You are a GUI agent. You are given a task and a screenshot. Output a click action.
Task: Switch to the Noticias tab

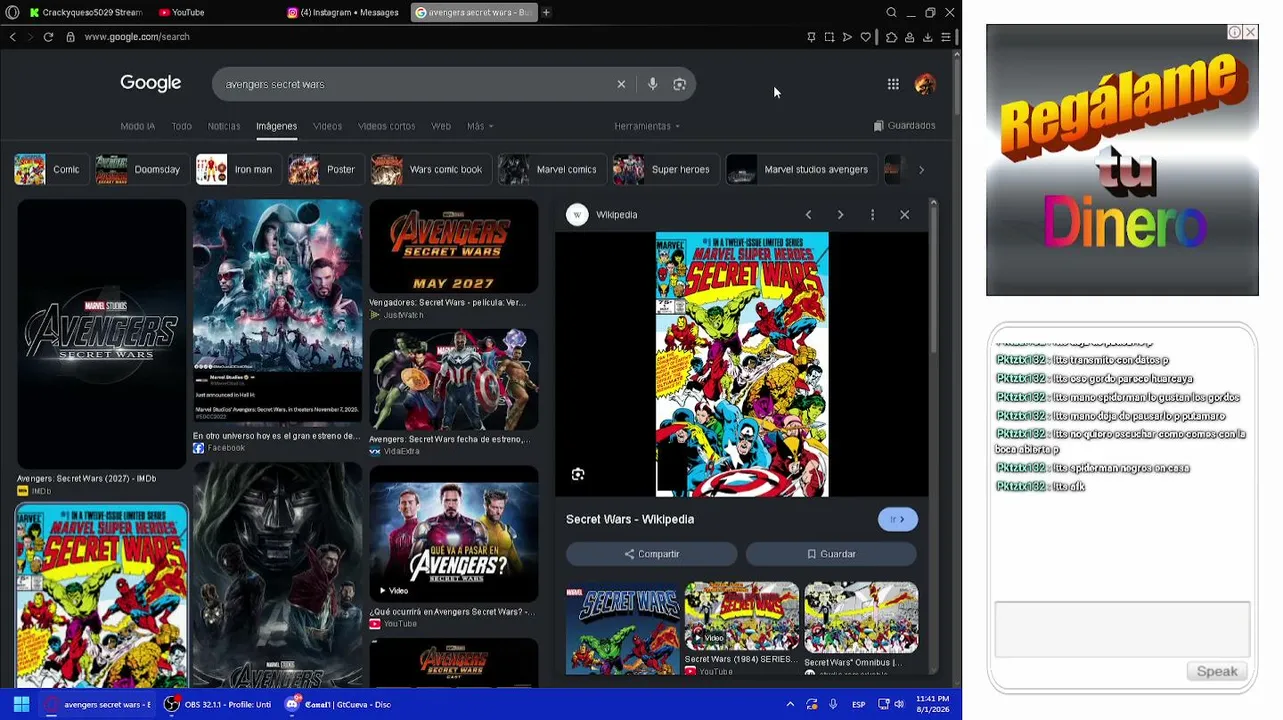[x=224, y=126]
